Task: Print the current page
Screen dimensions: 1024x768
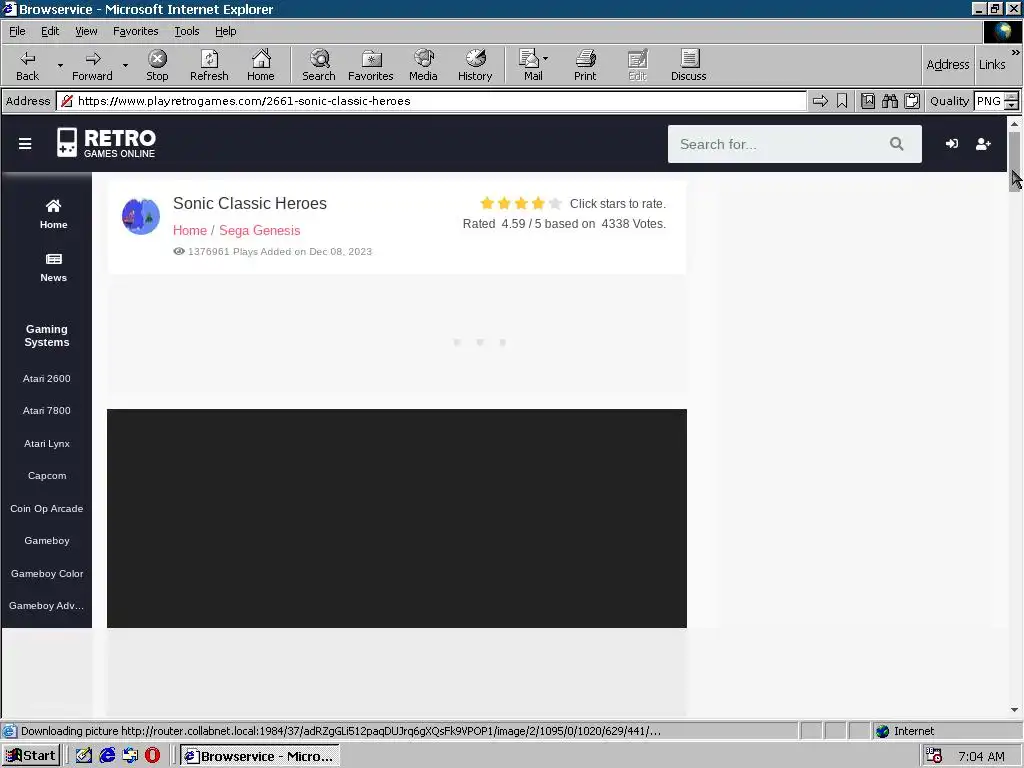Action: 585,65
